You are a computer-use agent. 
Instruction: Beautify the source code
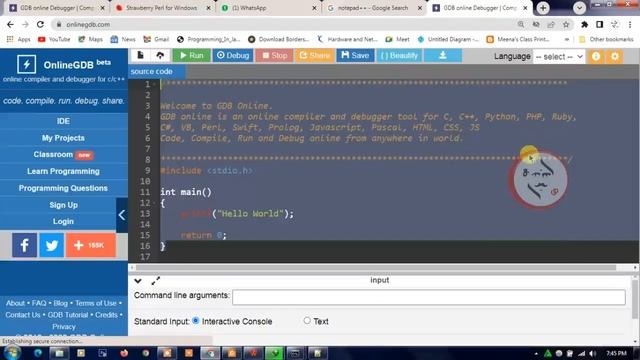click(x=399, y=56)
